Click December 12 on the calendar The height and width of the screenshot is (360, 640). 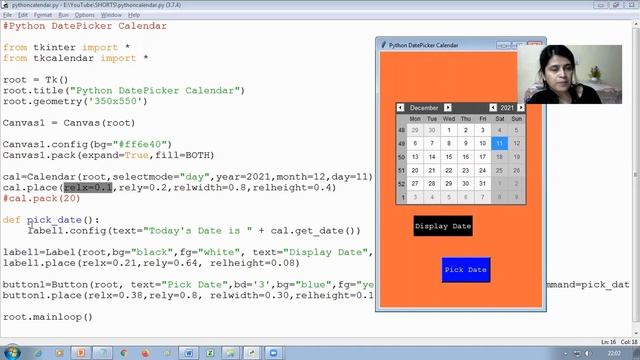coord(516,143)
